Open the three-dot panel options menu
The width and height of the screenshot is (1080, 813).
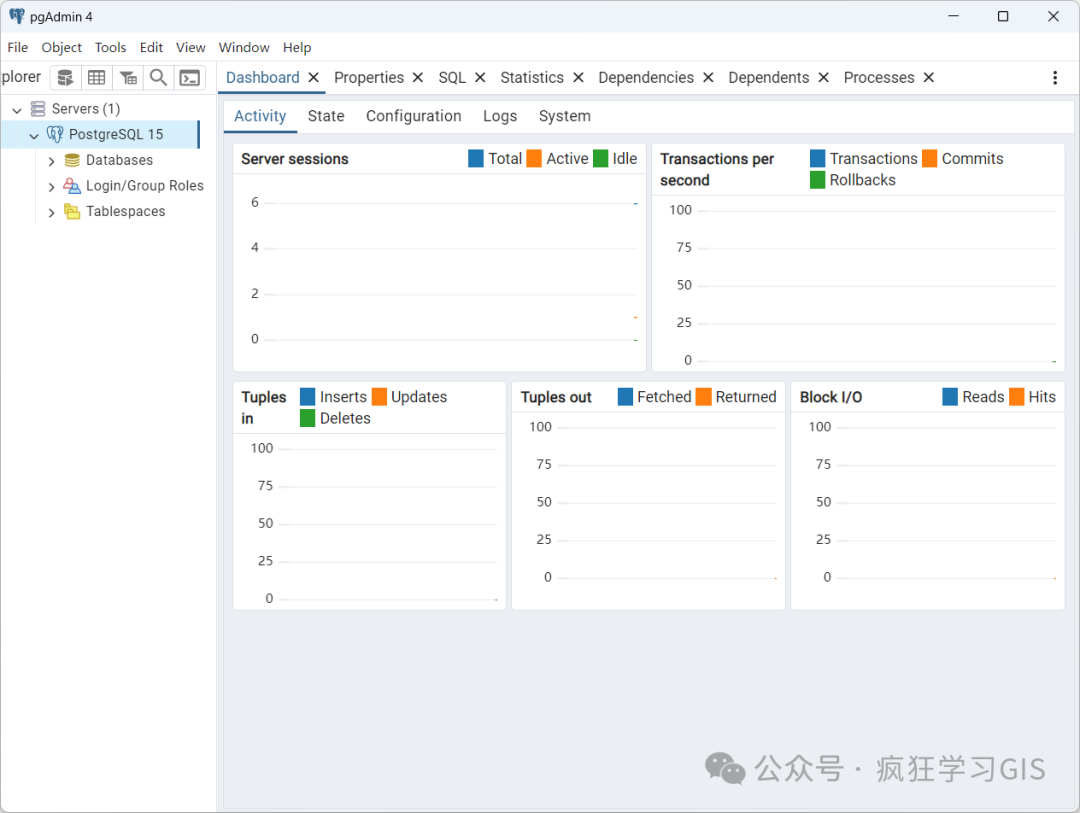(x=1055, y=78)
